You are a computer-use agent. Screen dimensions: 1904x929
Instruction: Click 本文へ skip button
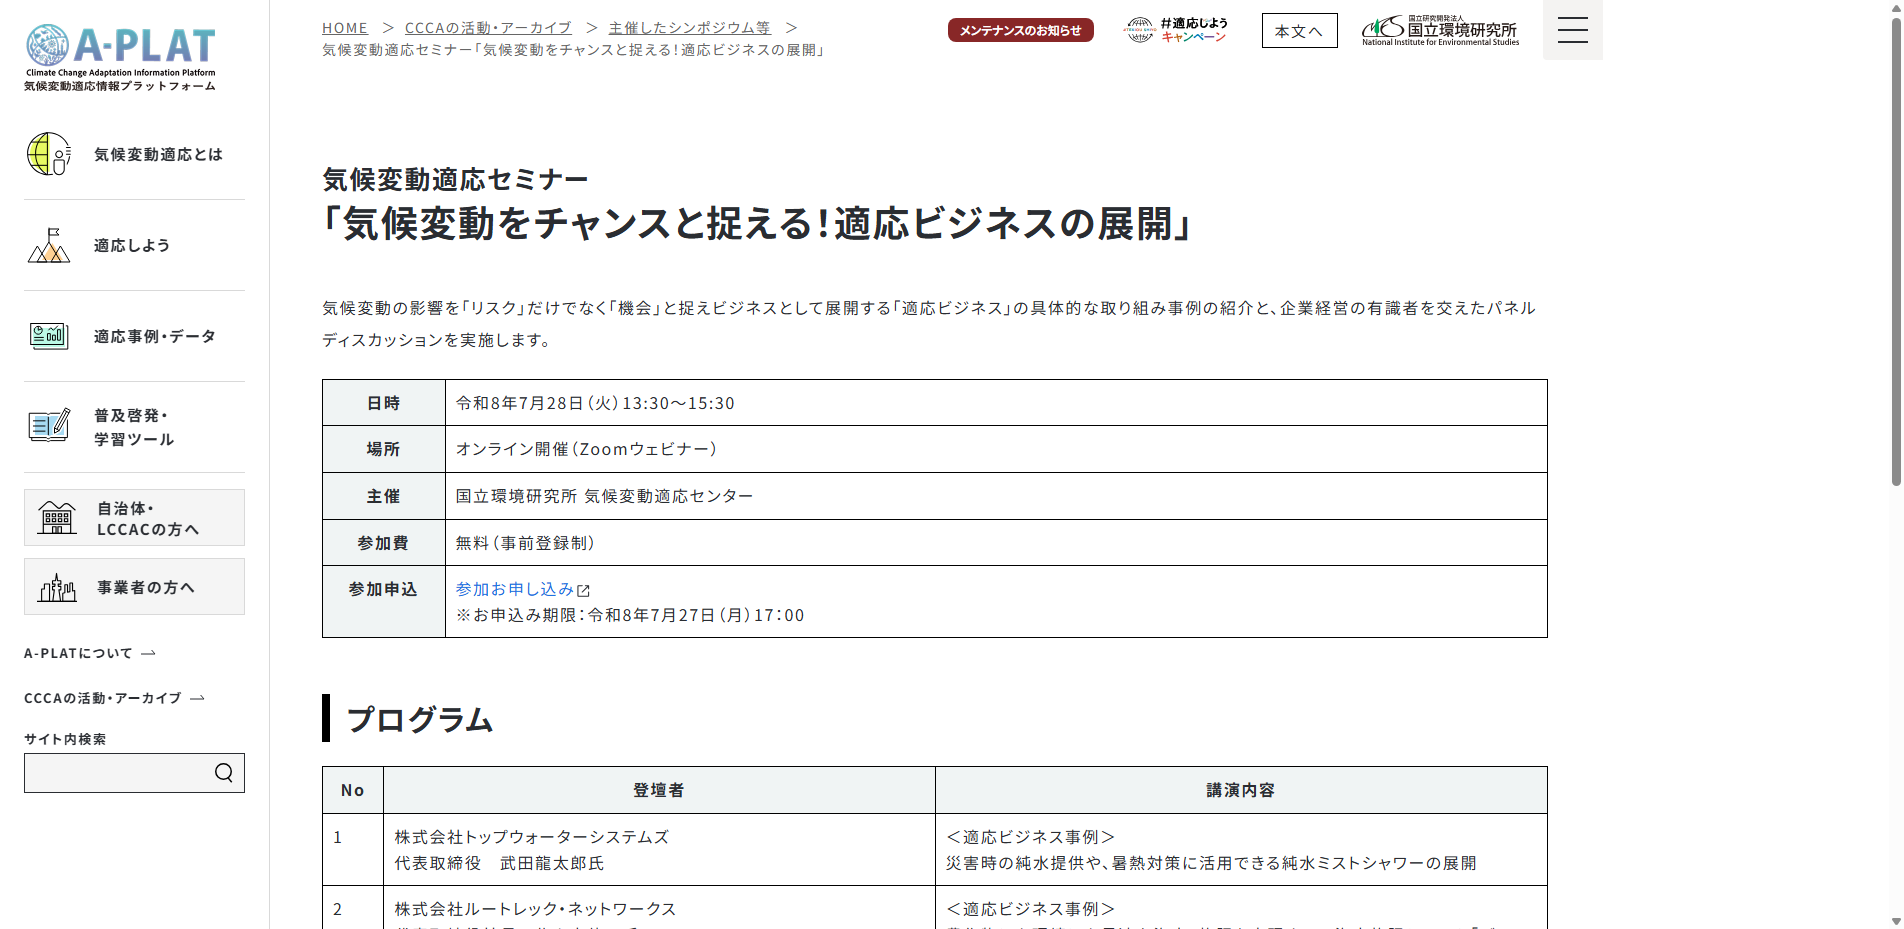coord(1299,31)
